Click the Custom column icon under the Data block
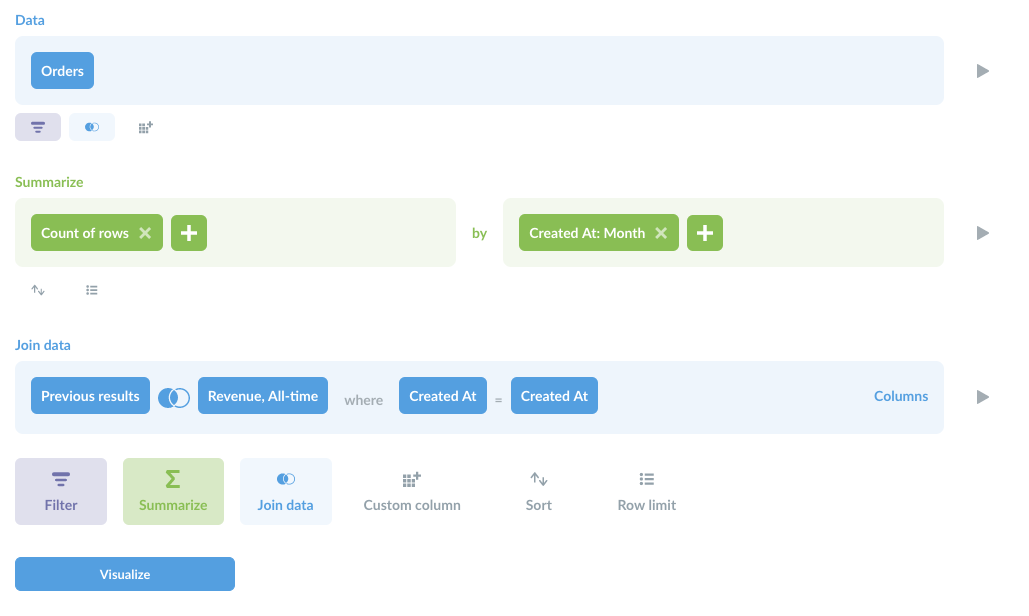1029x616 pixels. (145, 127)
